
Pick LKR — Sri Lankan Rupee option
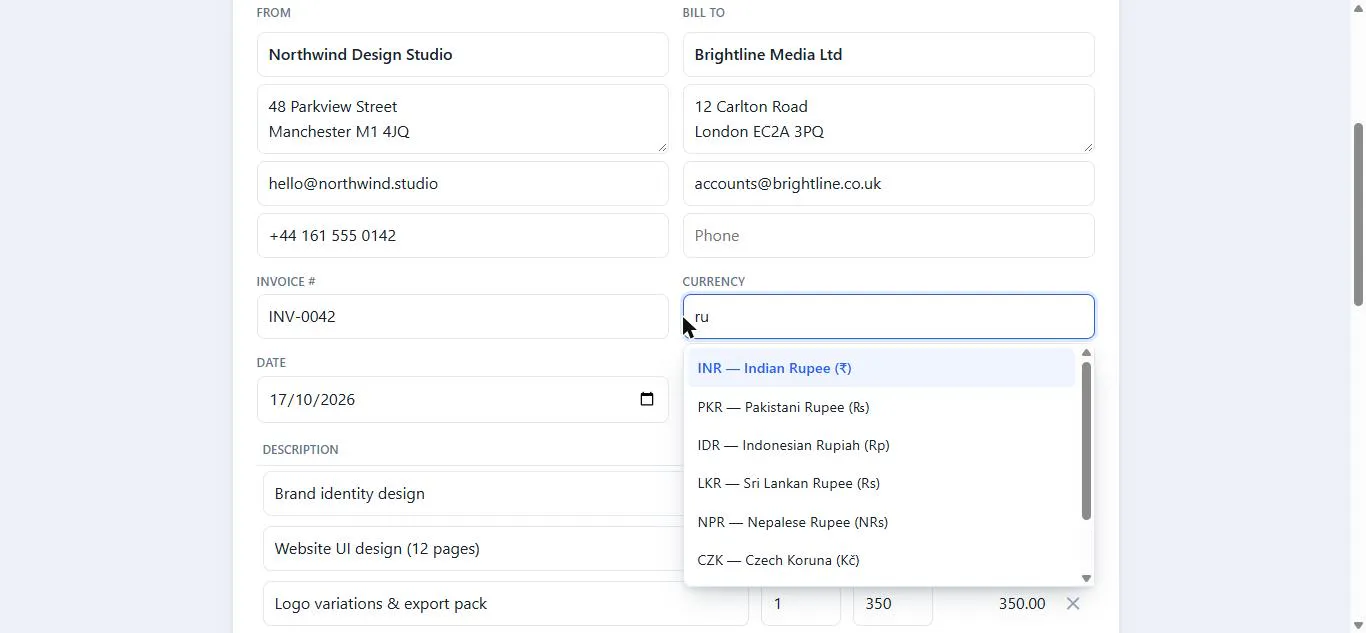tap(881, 483)
